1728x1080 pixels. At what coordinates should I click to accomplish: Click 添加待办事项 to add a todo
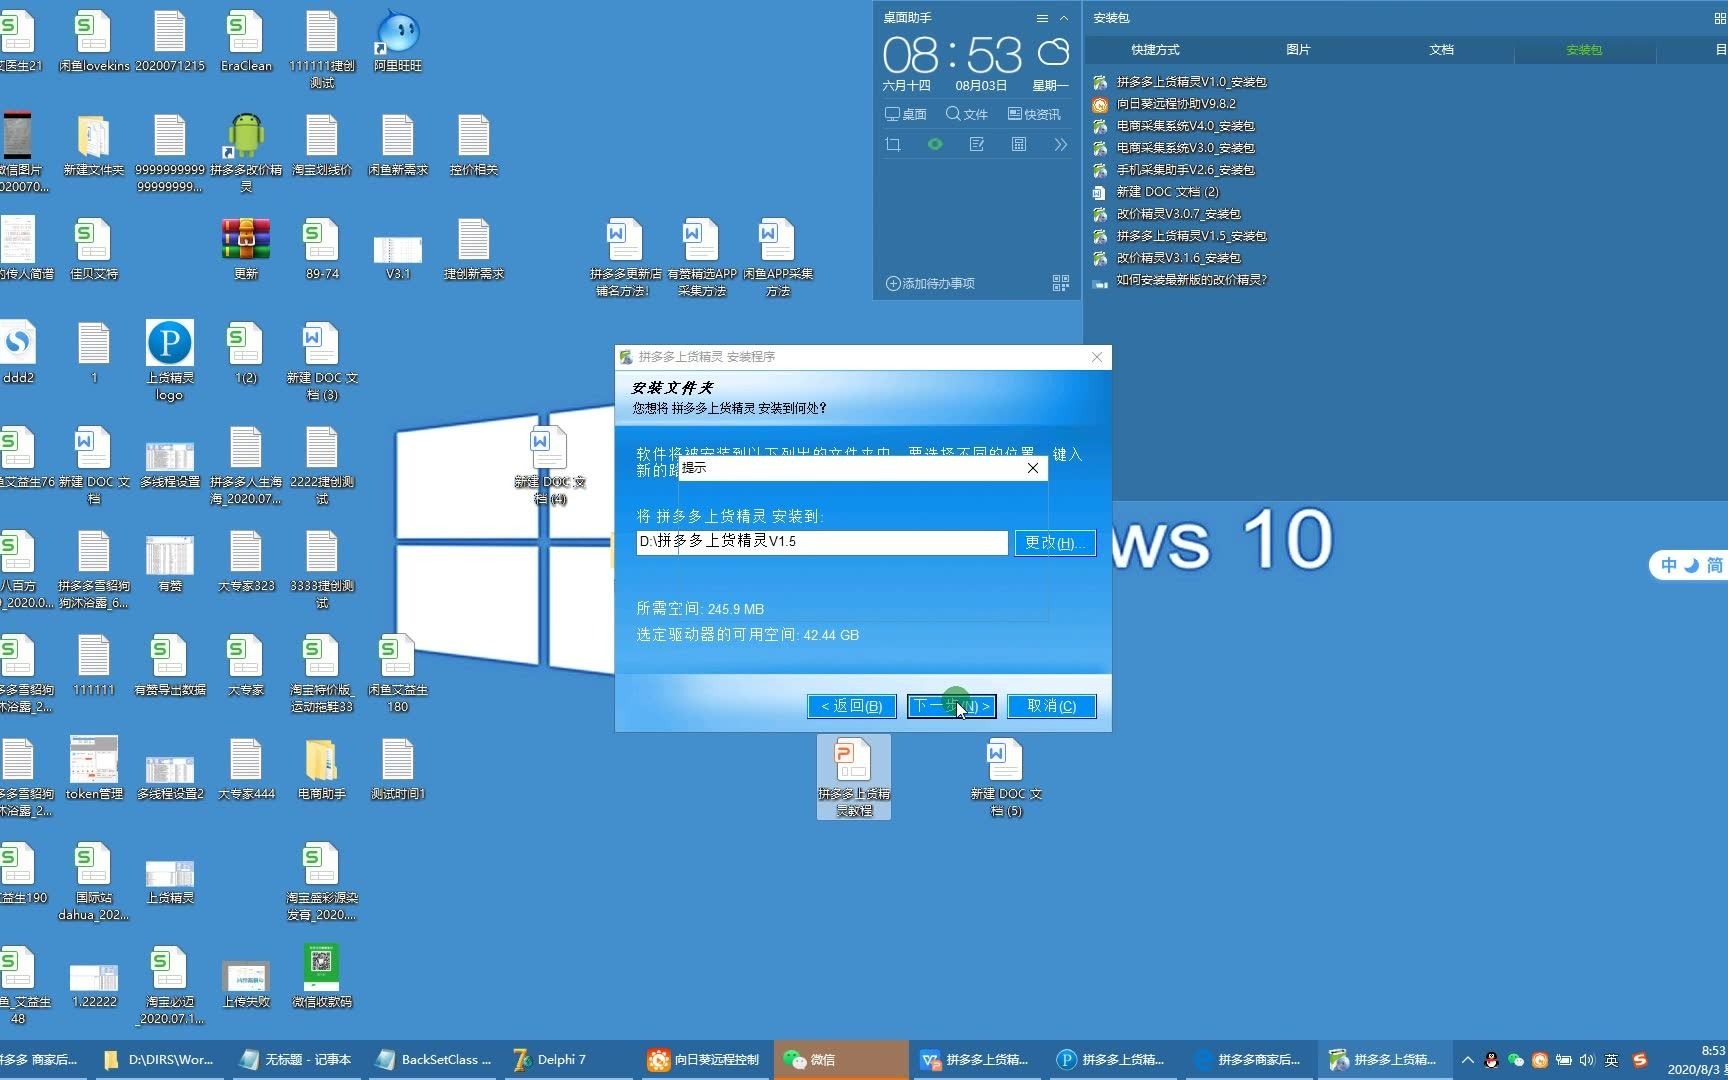[931, 284]
